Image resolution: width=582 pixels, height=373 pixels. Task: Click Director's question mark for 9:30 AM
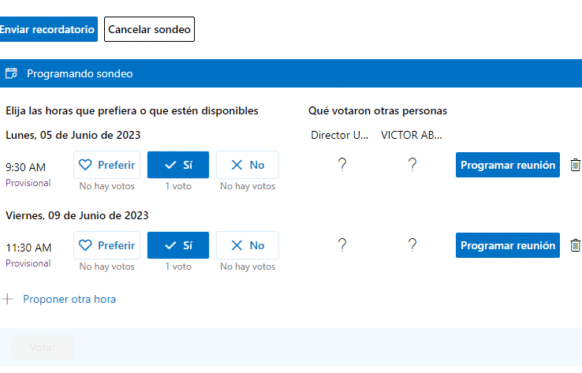[342, 164]
